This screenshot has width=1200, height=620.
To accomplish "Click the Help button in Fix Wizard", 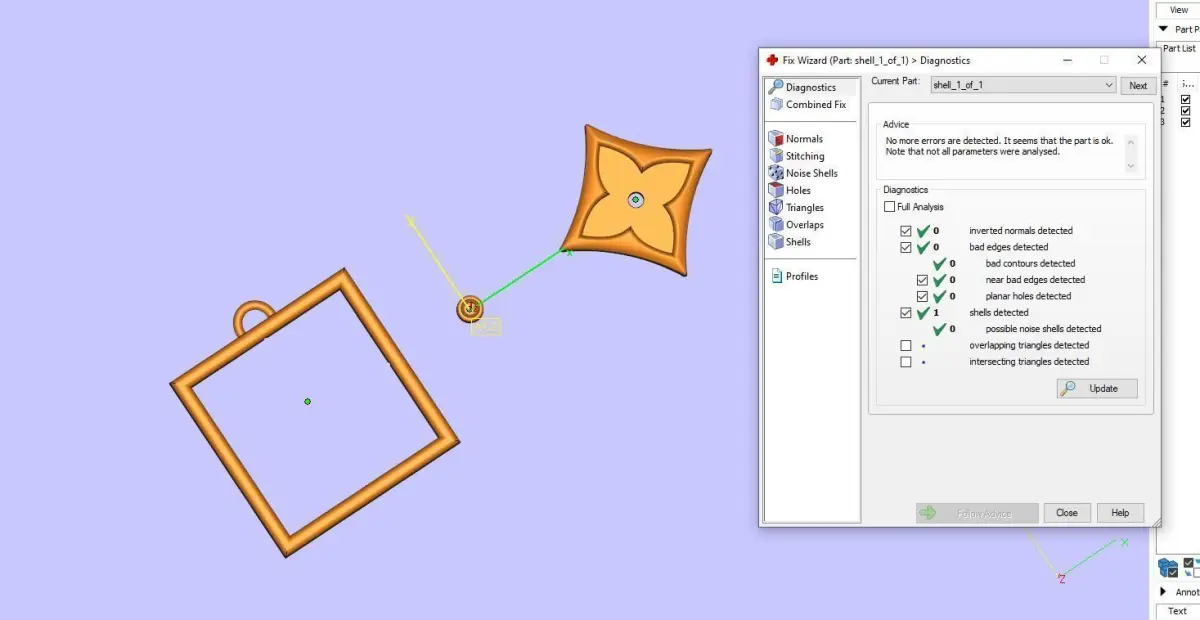I will point(1120,513).
